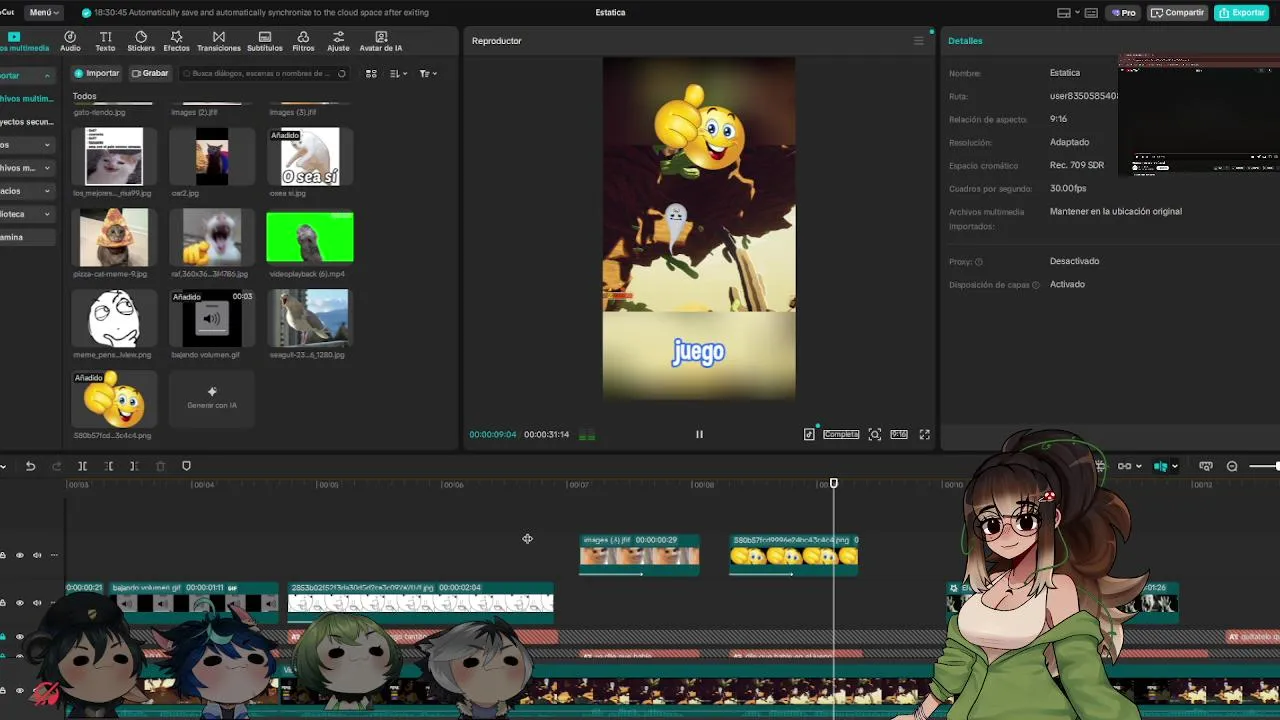The image size is (1280, 720).
Task: Delete left of playhead trim tool
Action: point(108,466)
